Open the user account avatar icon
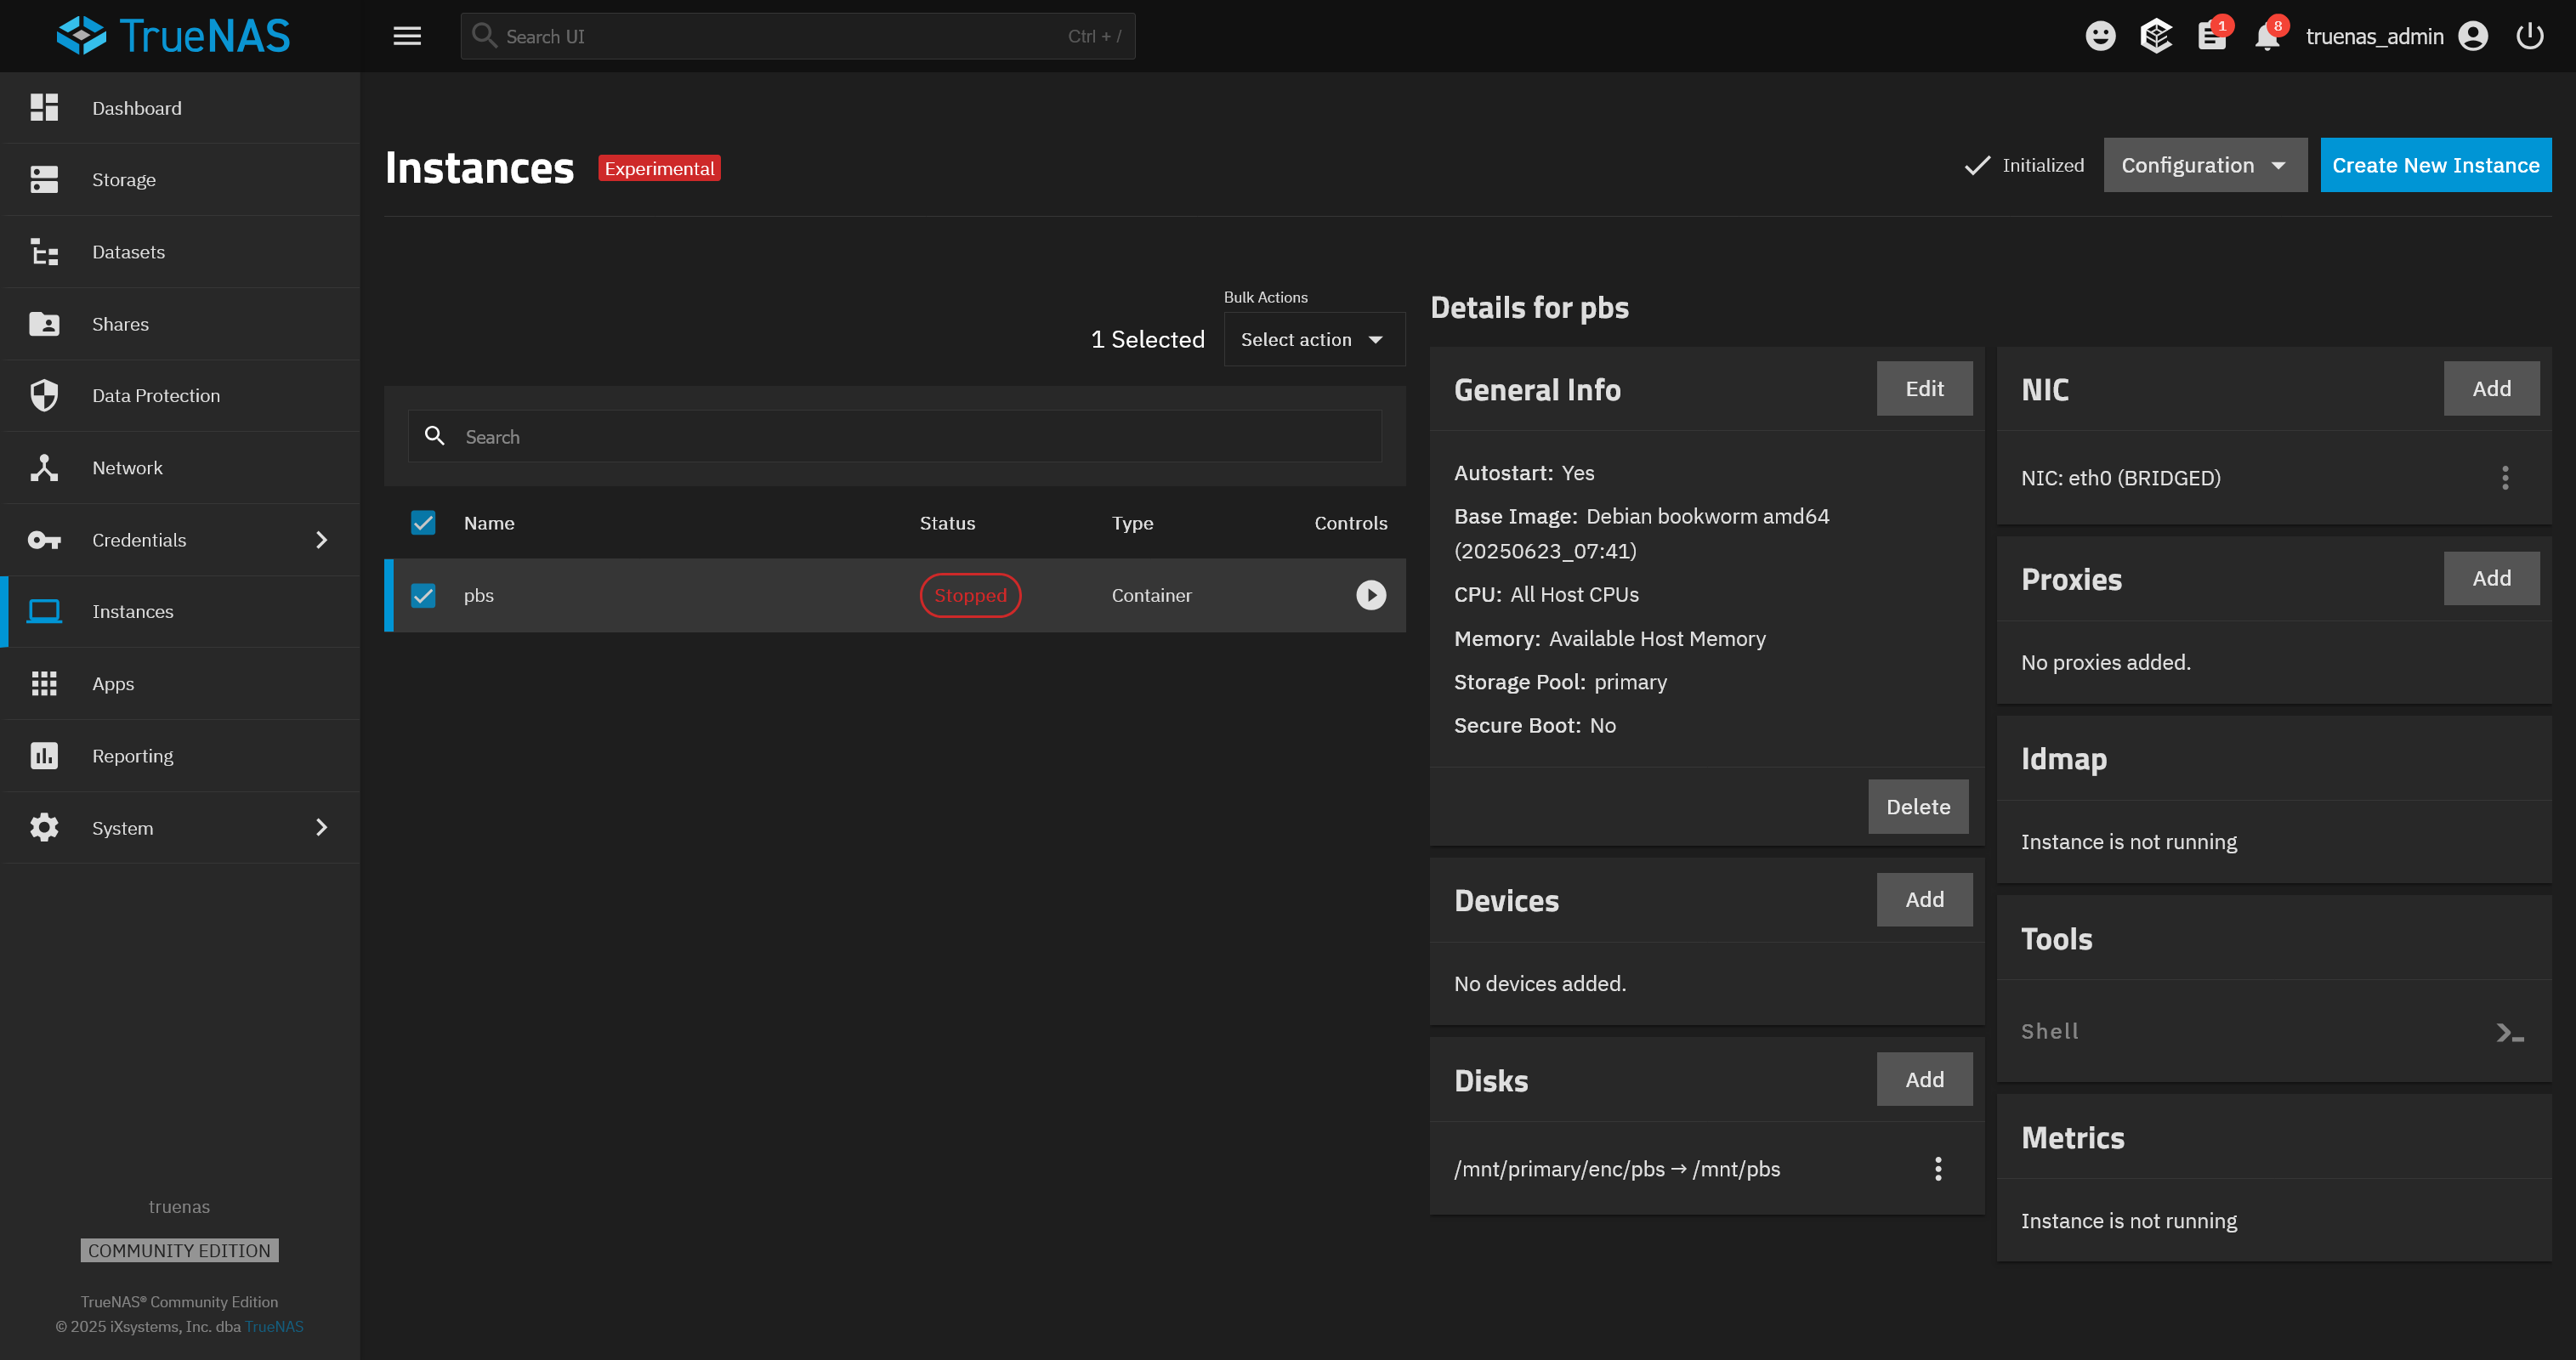 [2473, 36]
